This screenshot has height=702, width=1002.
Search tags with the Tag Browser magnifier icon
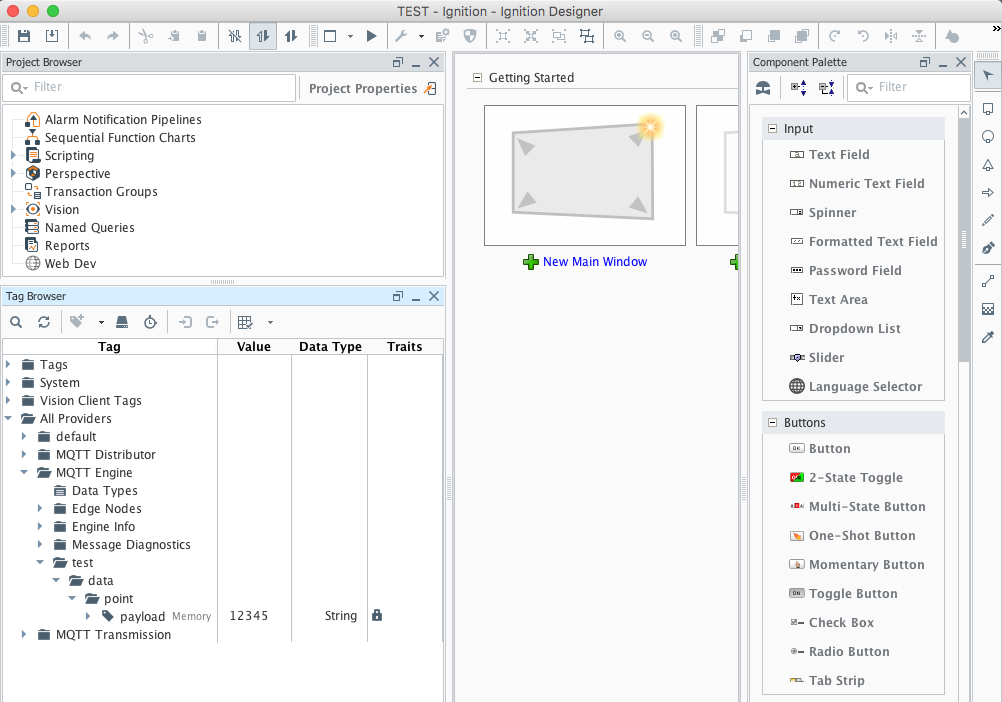(x=16, y=323)
